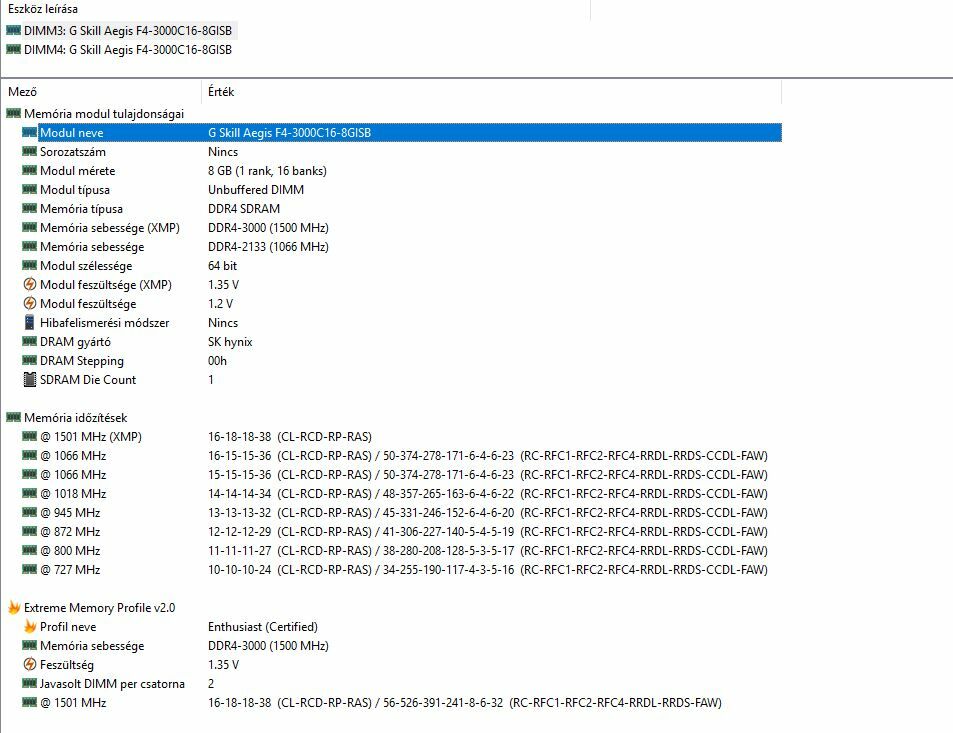Image resolution: width=953 pixels, height=733 pixels.
Task: Click memory icon beside @ 1501 MHz (XMP)
Action: (29, 436)
